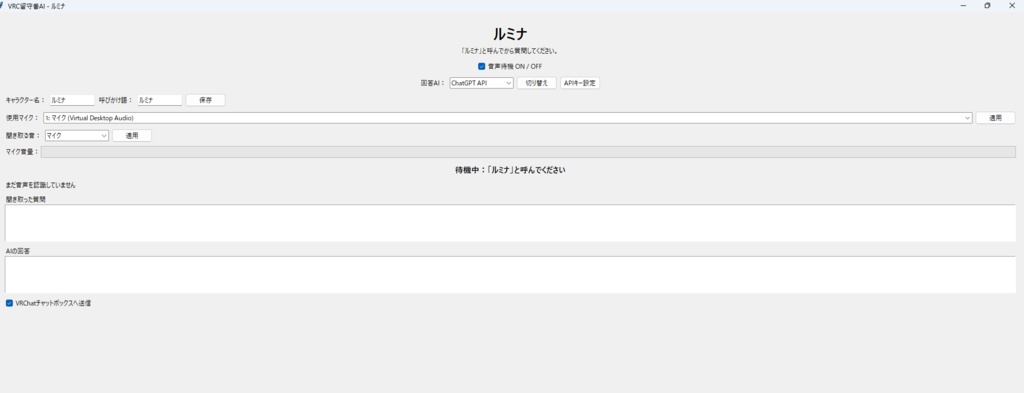This screenshot has width=1024, height=393.
Task: Open the 聞き取る音 マイク dropdown
Action: coord(76,136)
